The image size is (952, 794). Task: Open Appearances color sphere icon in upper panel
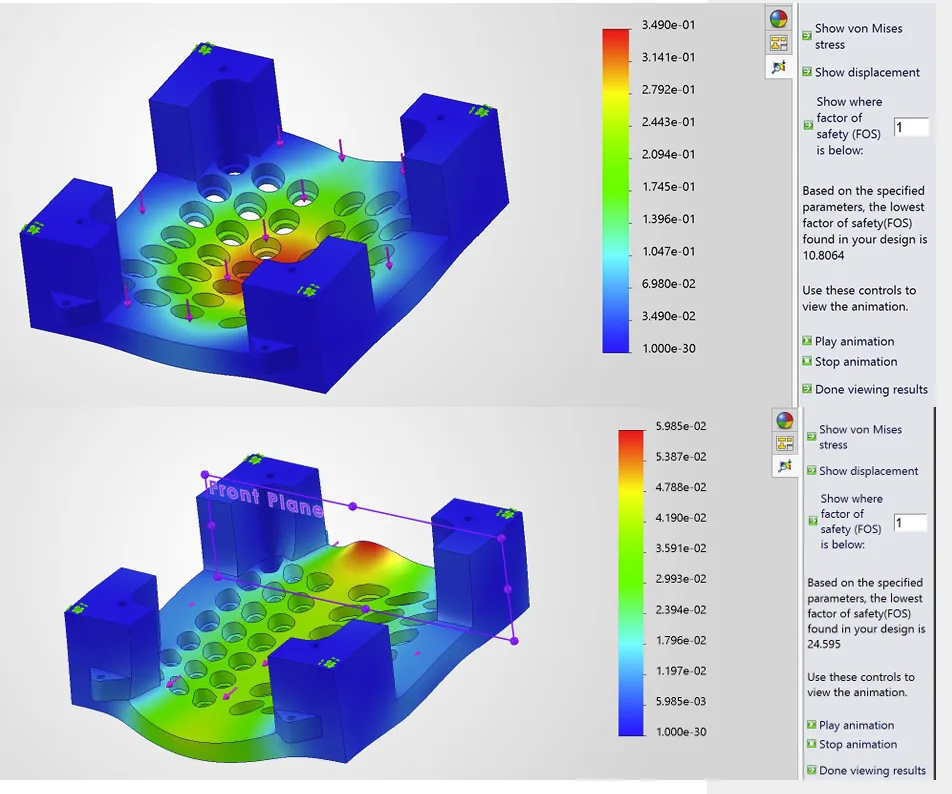(778, 19)
